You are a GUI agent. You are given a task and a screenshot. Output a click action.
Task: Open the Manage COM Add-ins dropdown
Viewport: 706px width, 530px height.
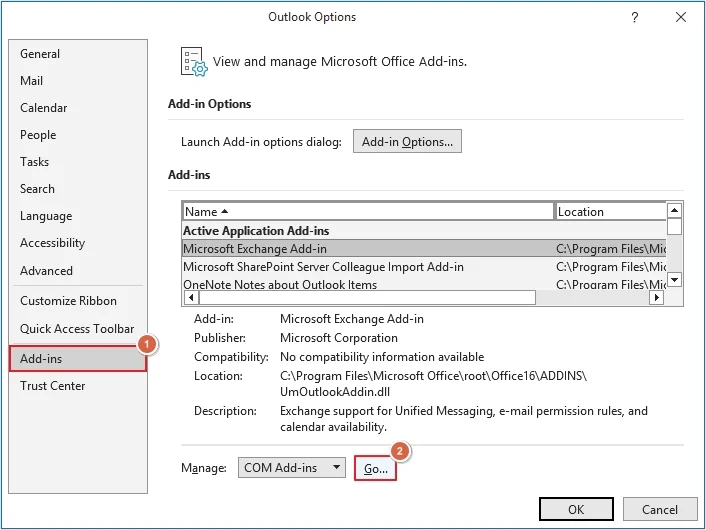(292, 468)
